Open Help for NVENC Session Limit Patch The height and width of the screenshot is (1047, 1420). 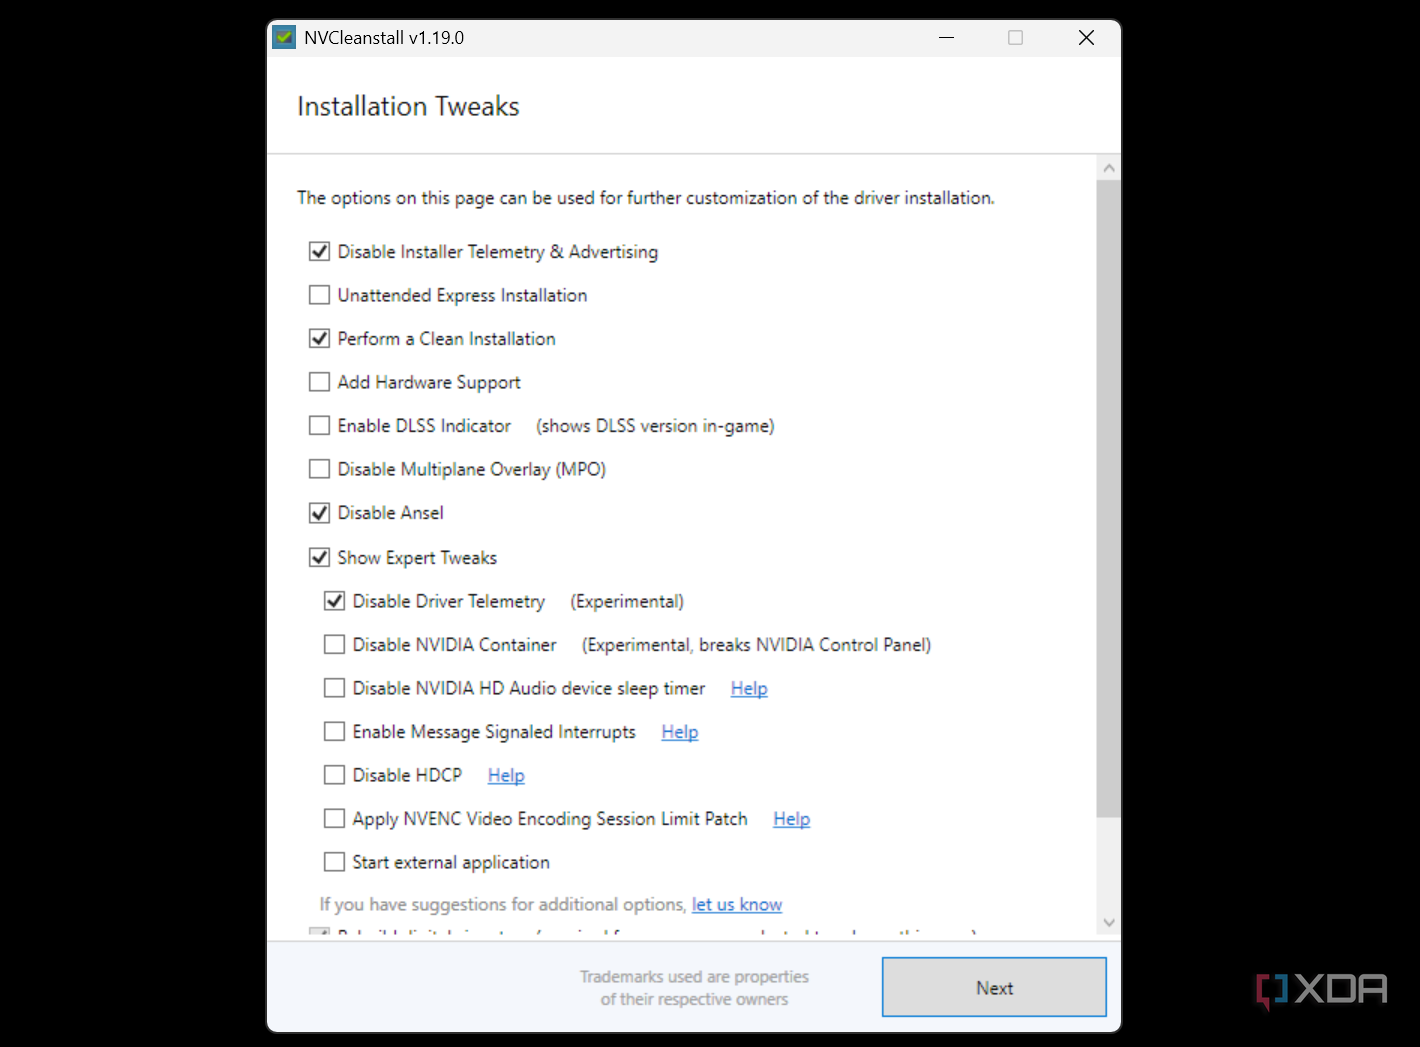click(792, 819)
